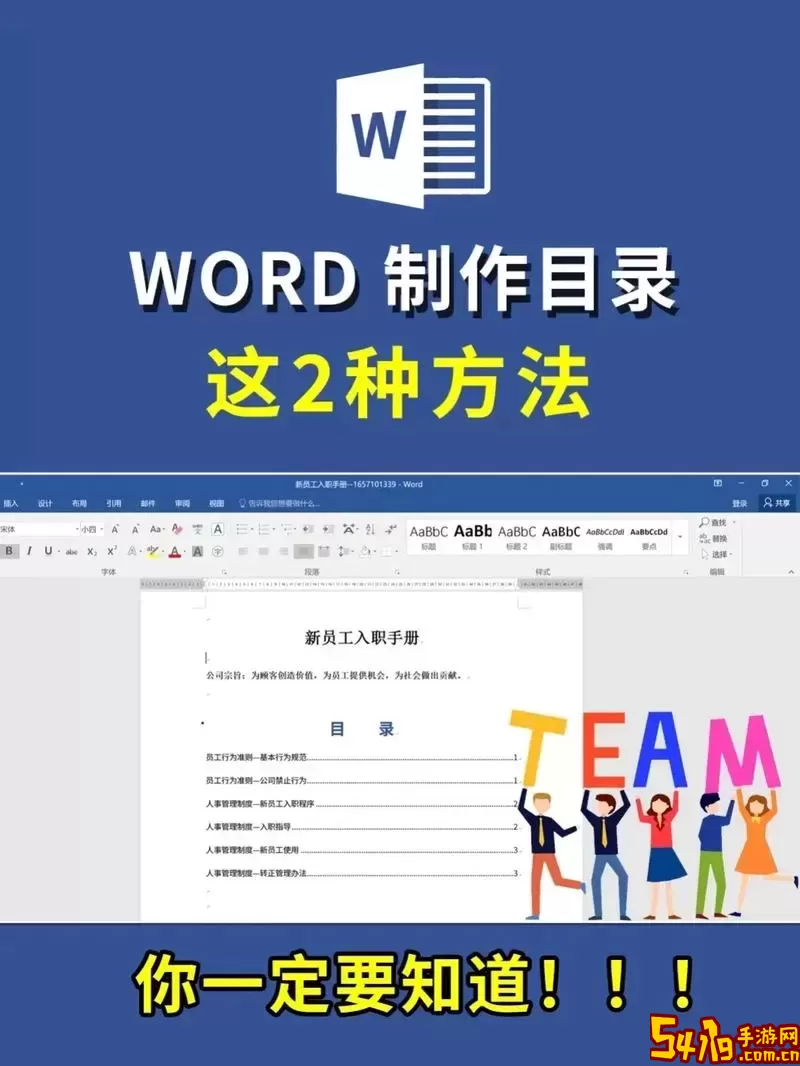Toggle Justify alignment
This screenshot has width=800, height=1066.
304,551
